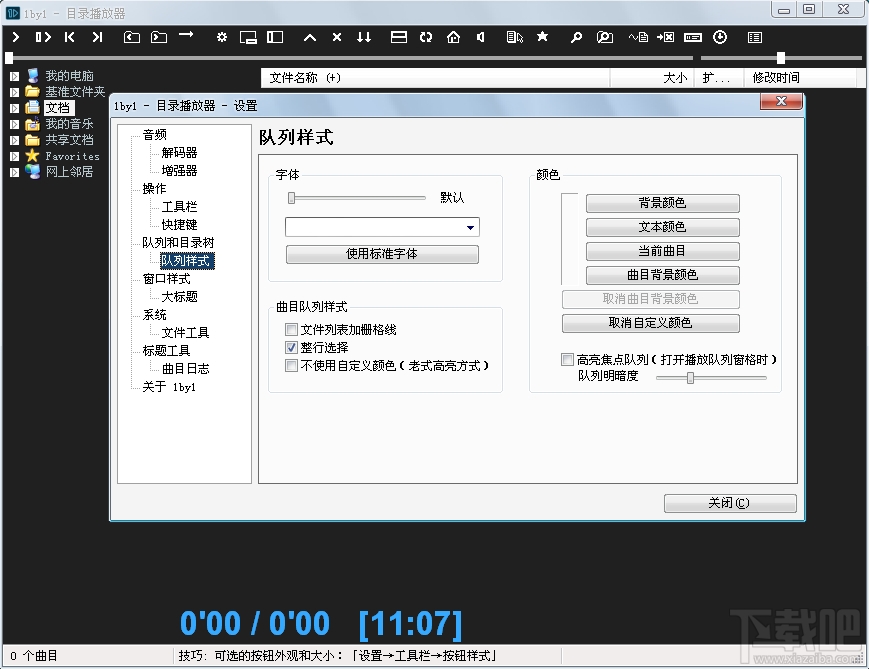The image size is (869, 669).
Task: Click the next track toolbar icon
Action: 96,37
